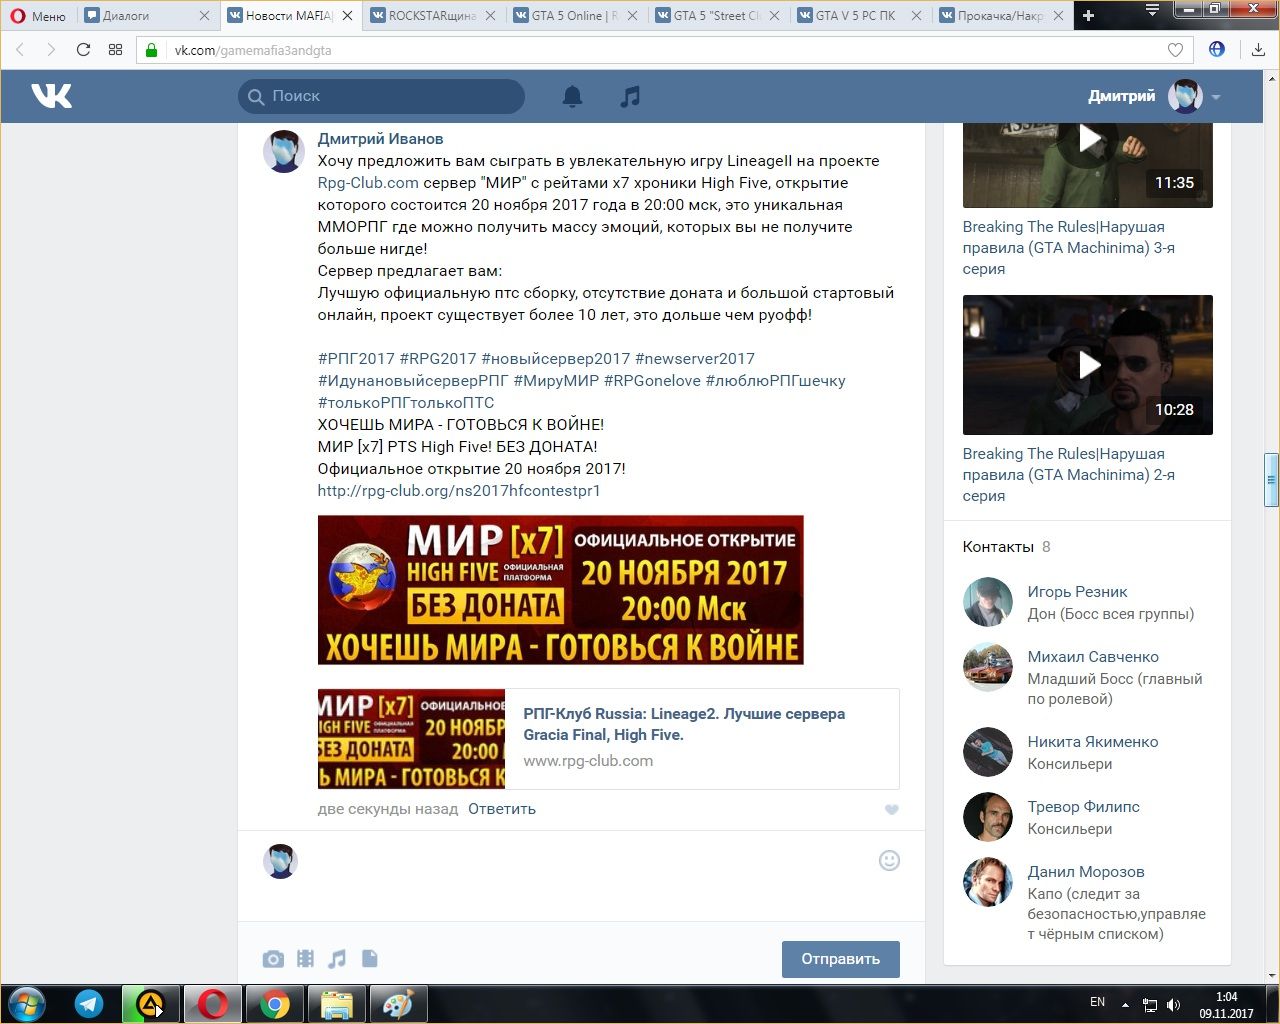
Task: Open the VPN globe icon
Action: click(1217, 49)
